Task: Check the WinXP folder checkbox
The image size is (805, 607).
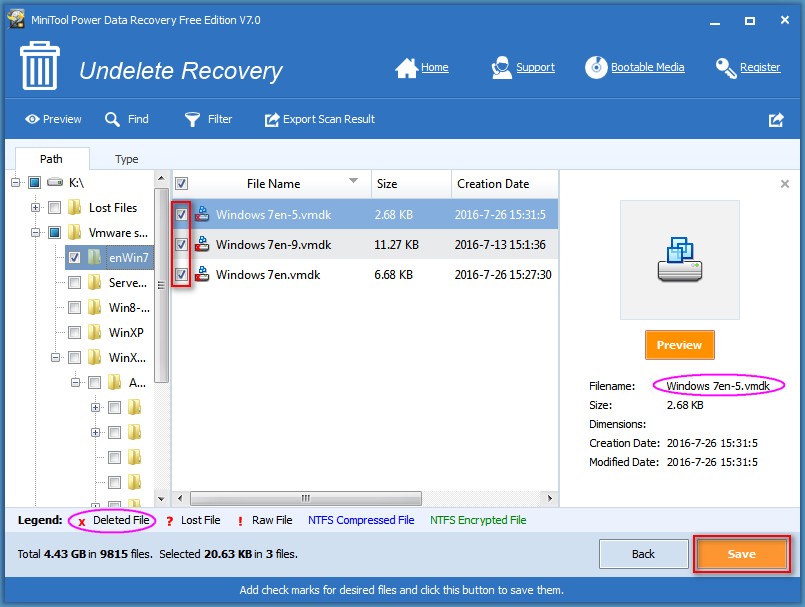Action: (x=74, y=332)
